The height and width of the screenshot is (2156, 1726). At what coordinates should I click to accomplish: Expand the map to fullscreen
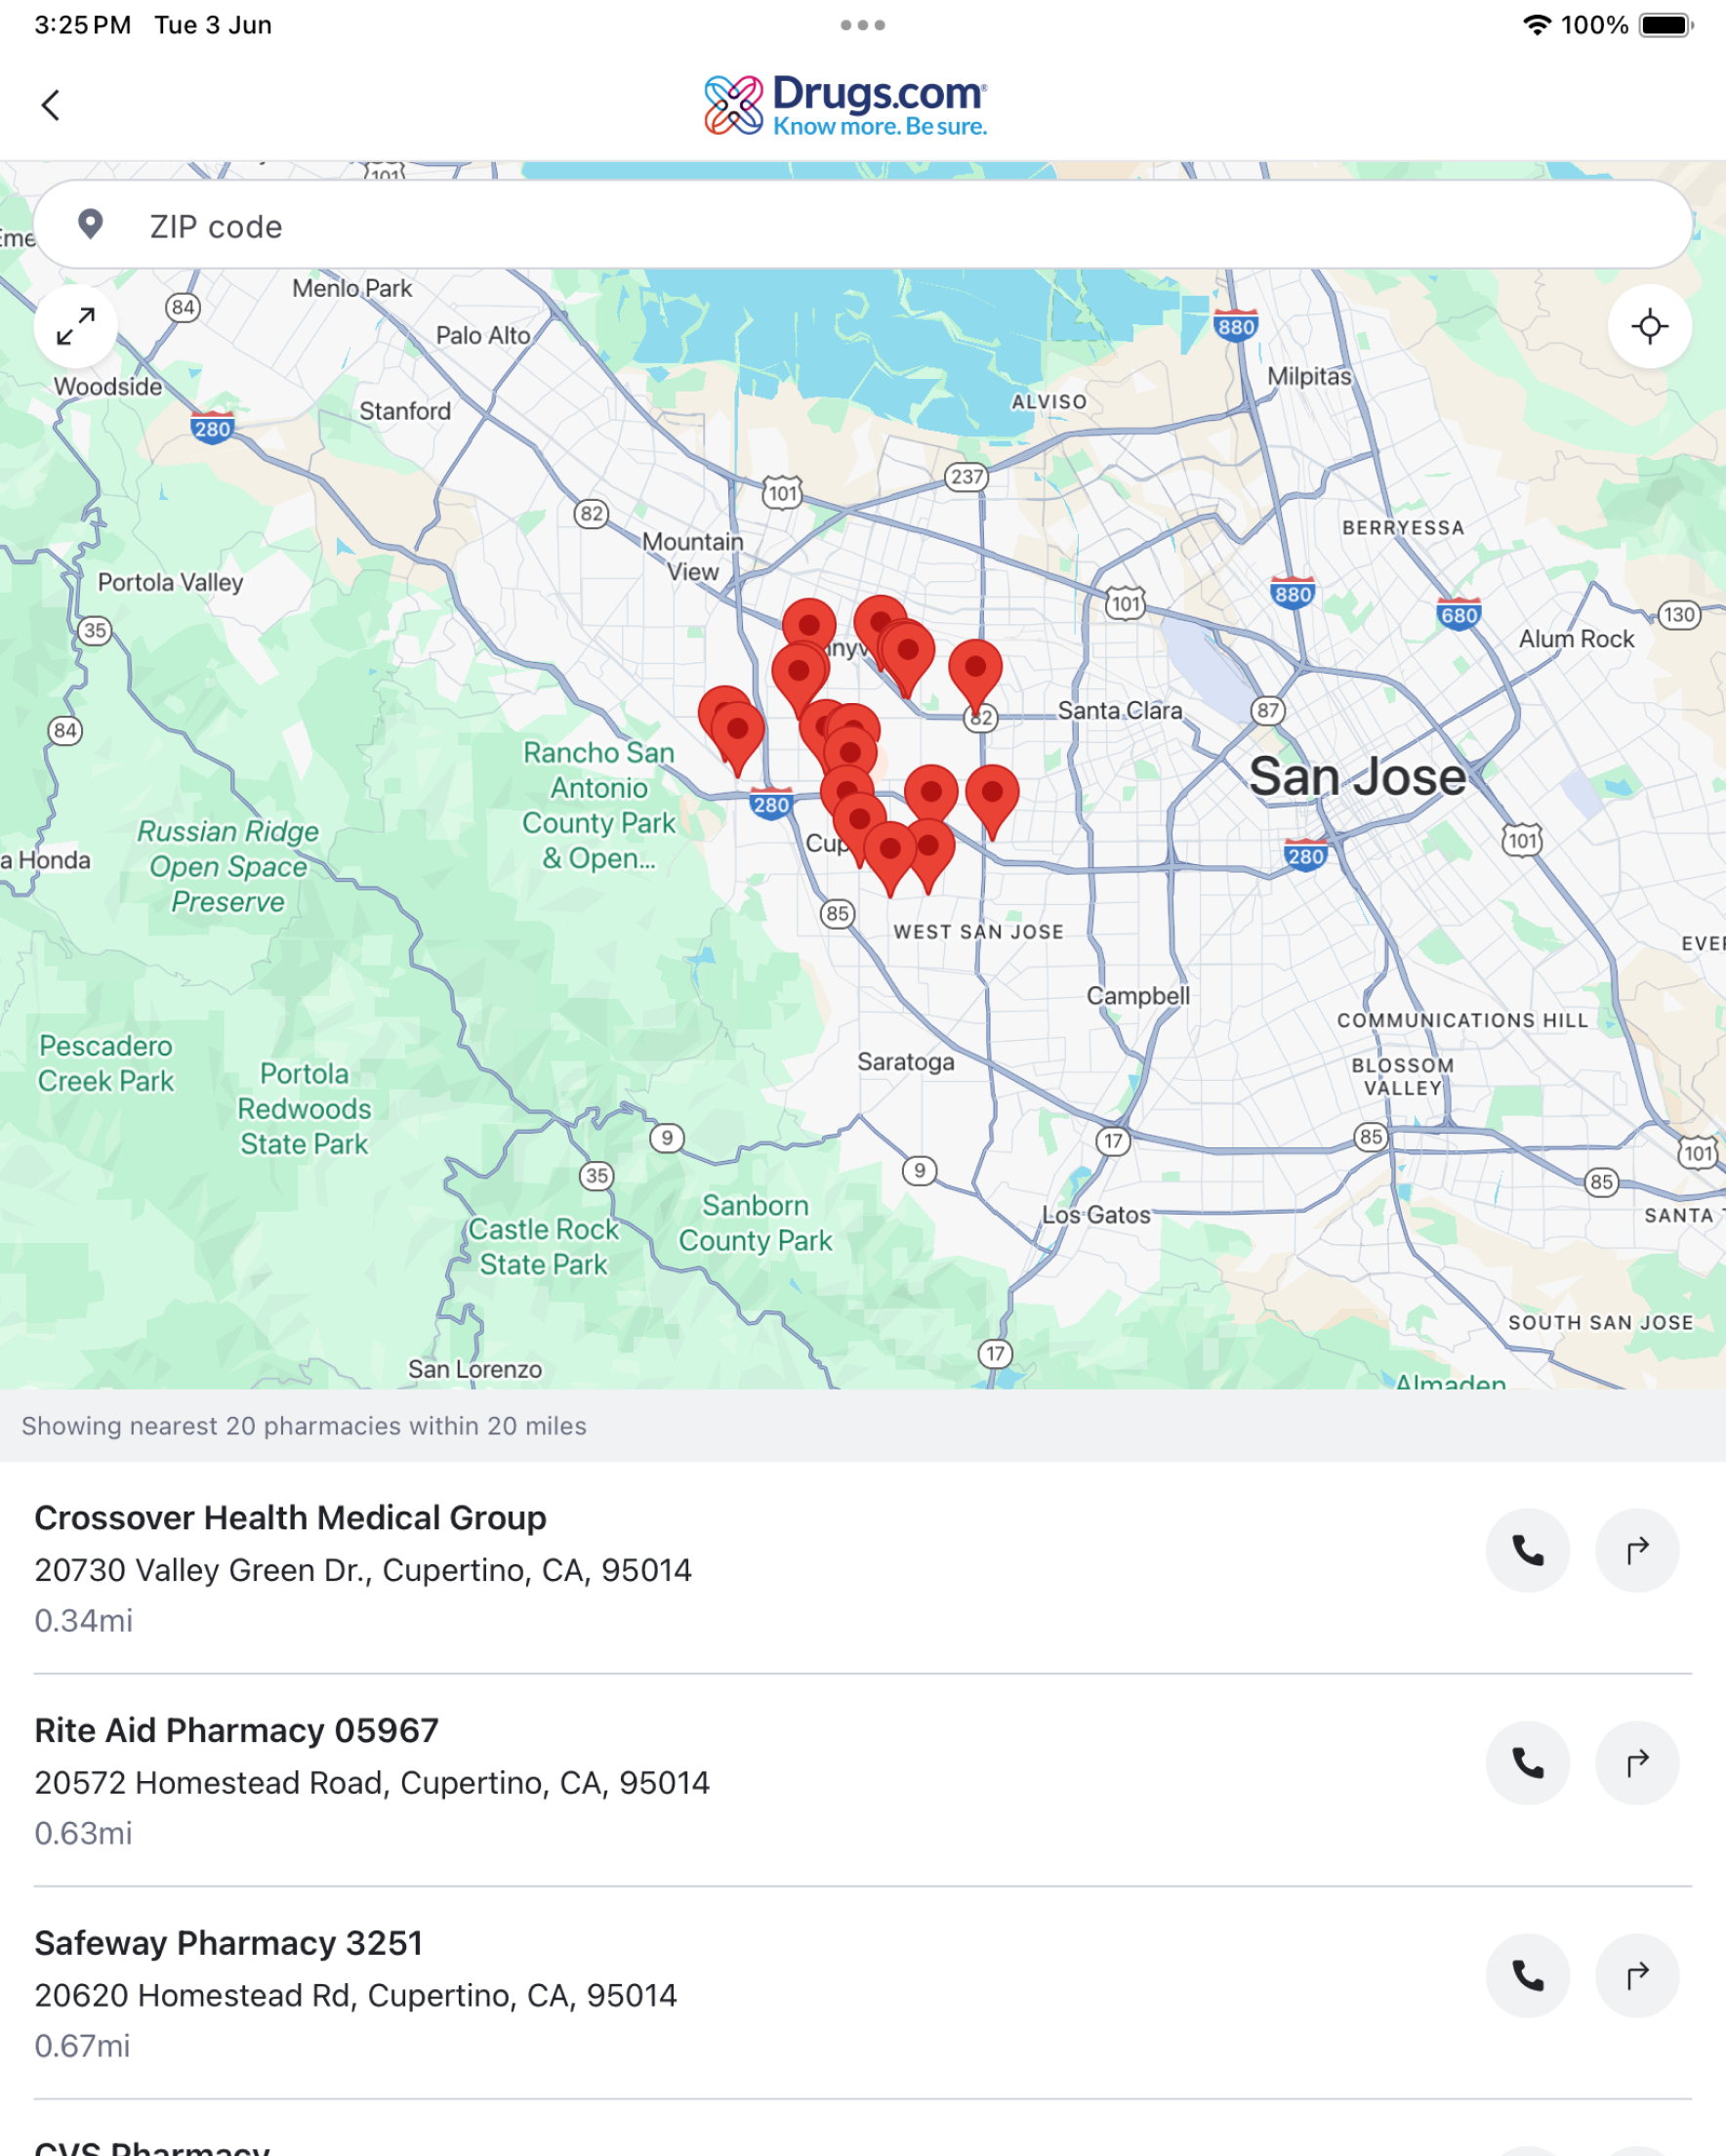click(76, 326)
